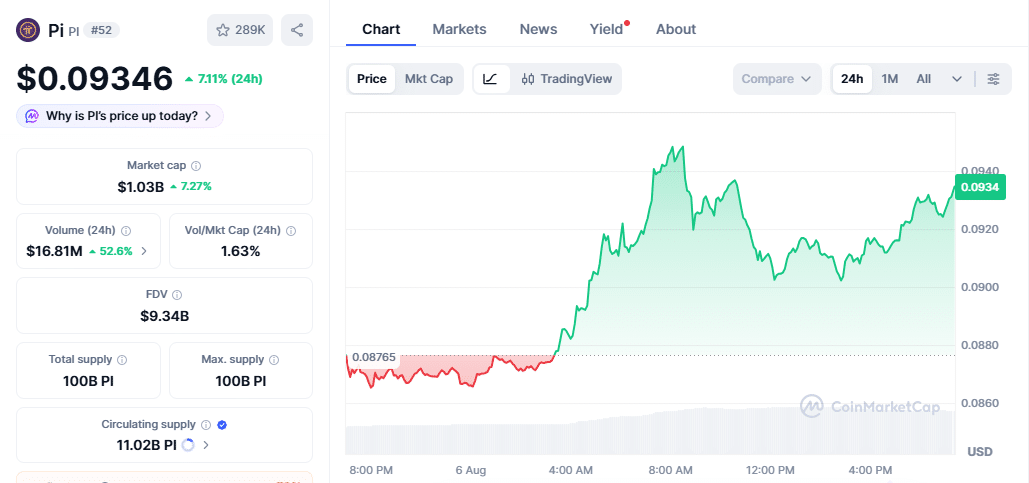Screen dimensions: 1029x483
Task: Add Pi to watchlist via star button
Action: tap(240, 30)
